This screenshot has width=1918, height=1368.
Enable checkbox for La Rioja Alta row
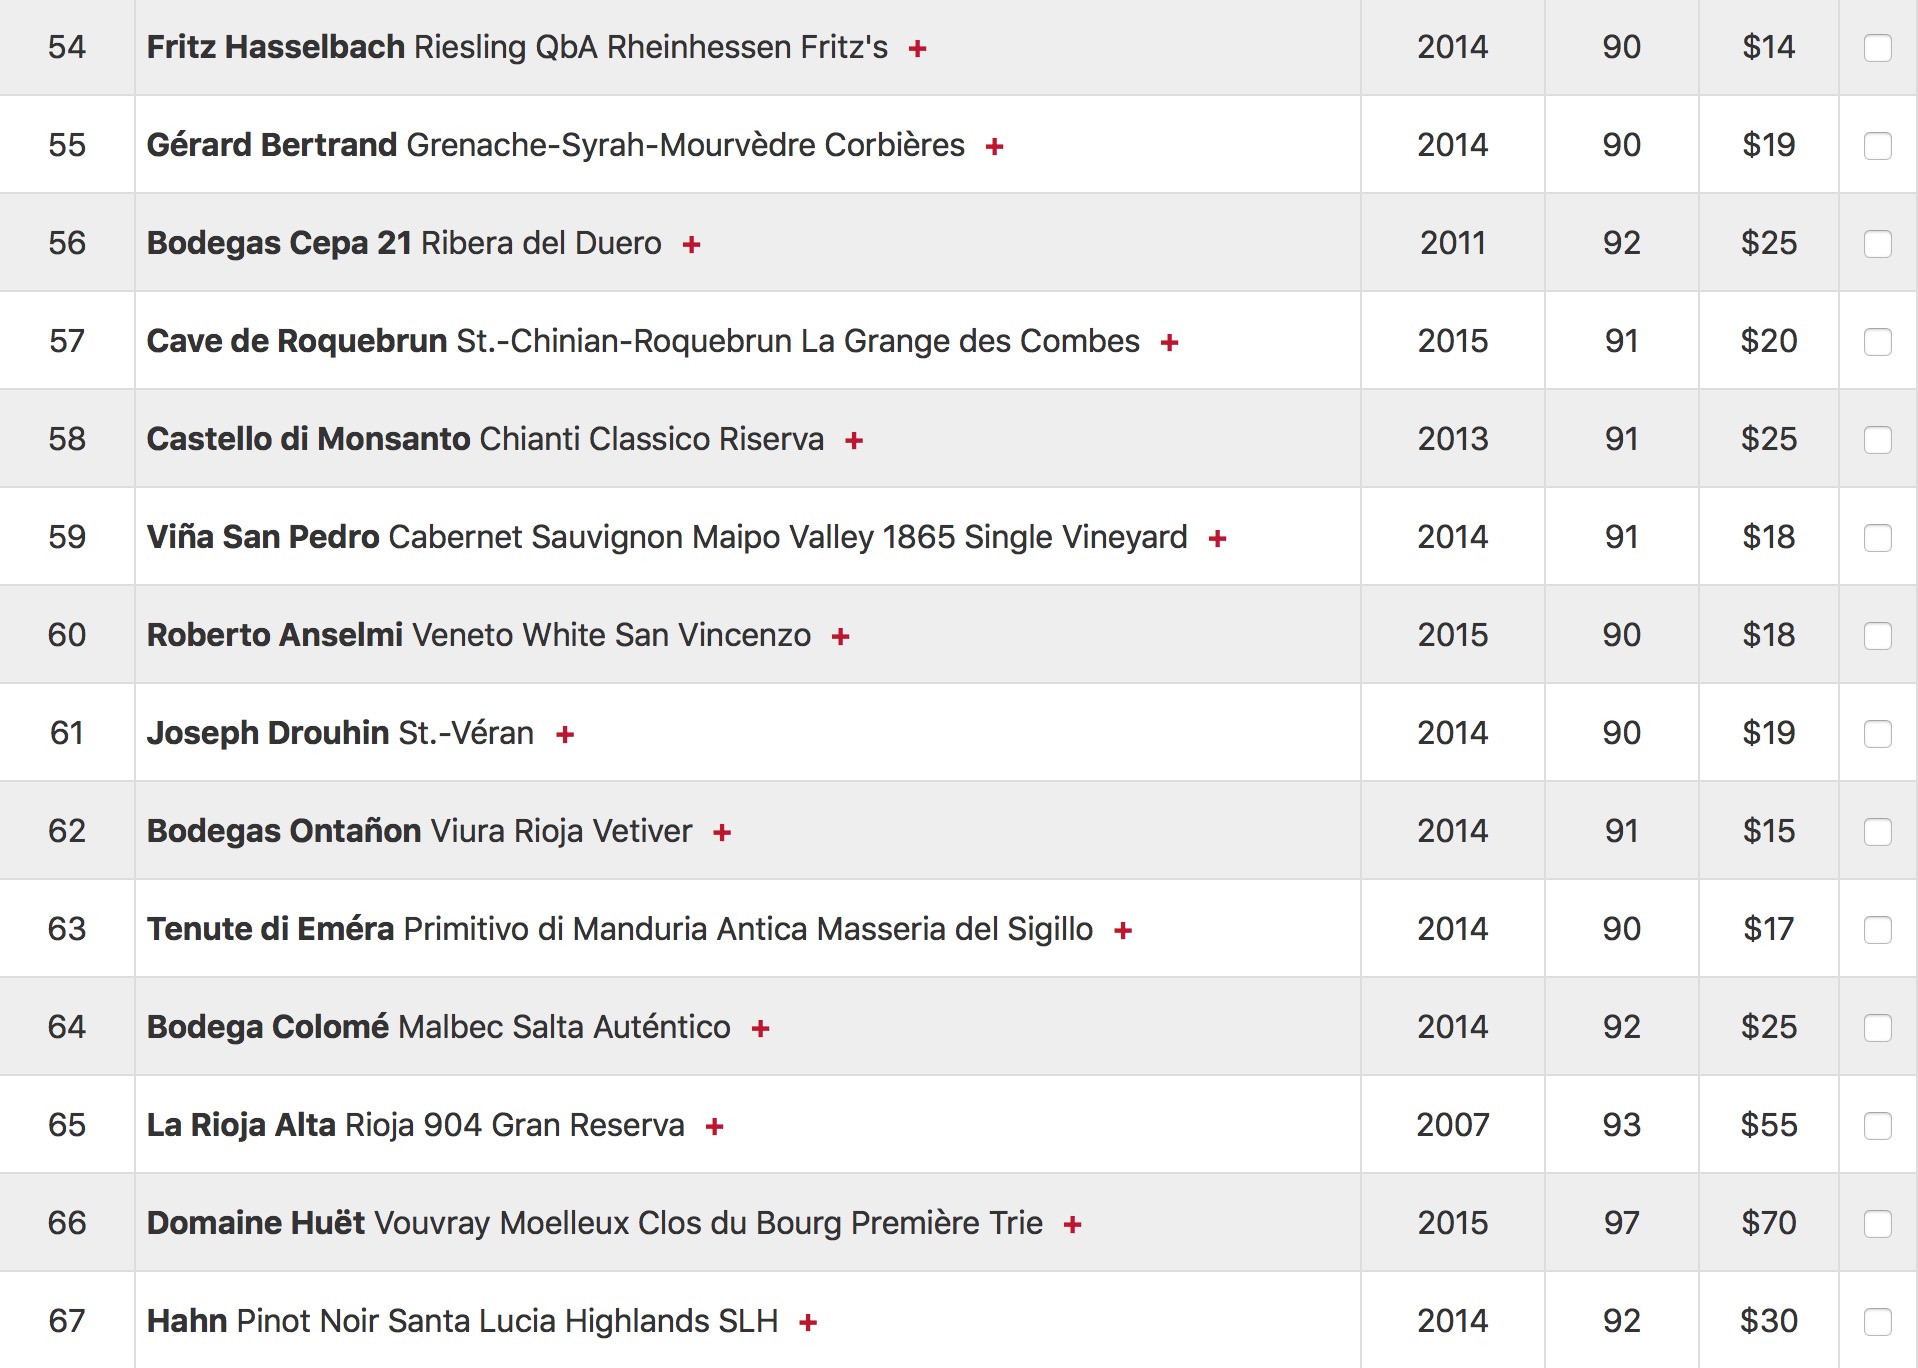point(1877,1126)
